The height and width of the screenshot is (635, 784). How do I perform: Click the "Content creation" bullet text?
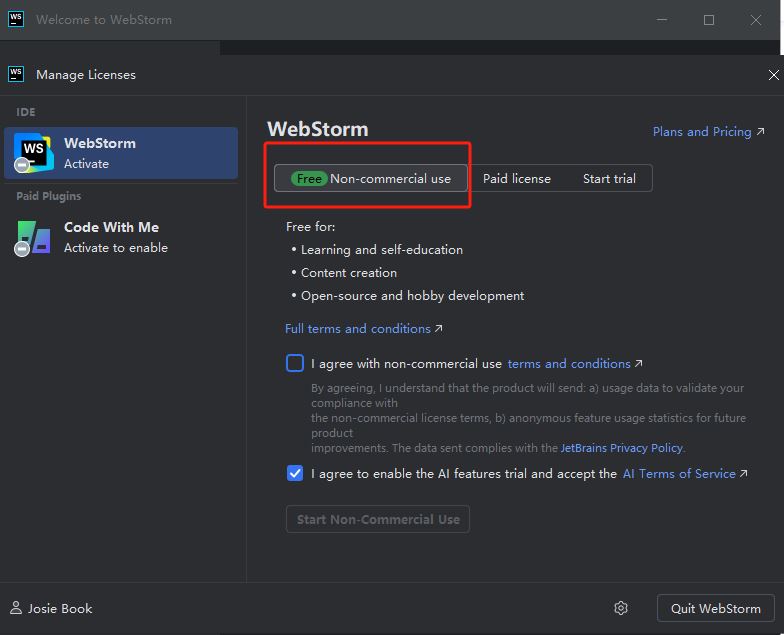click(x=348, y=272)
